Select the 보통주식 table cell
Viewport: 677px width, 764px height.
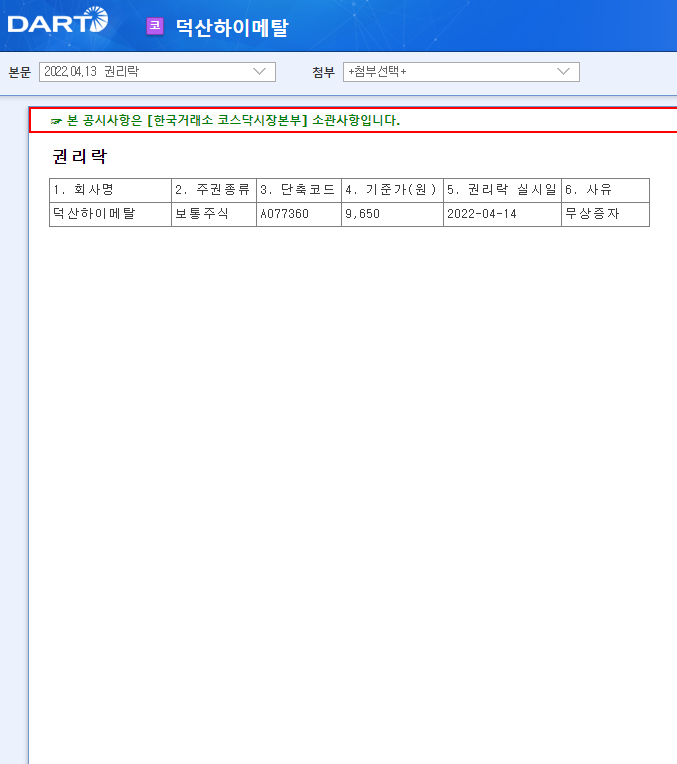click(214, 214)
